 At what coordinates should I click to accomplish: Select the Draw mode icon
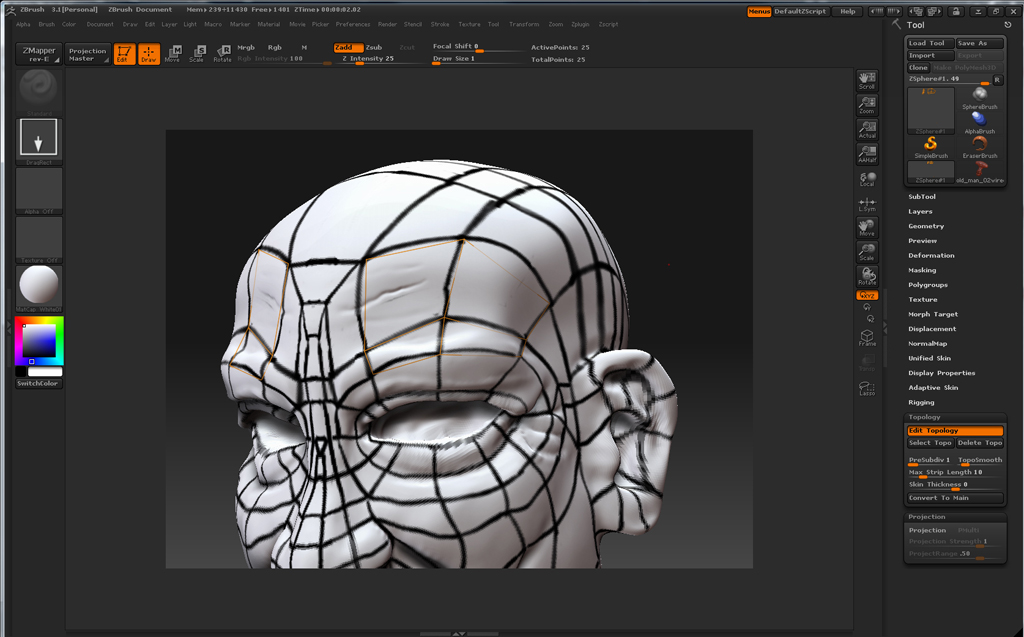coord(149,54)
